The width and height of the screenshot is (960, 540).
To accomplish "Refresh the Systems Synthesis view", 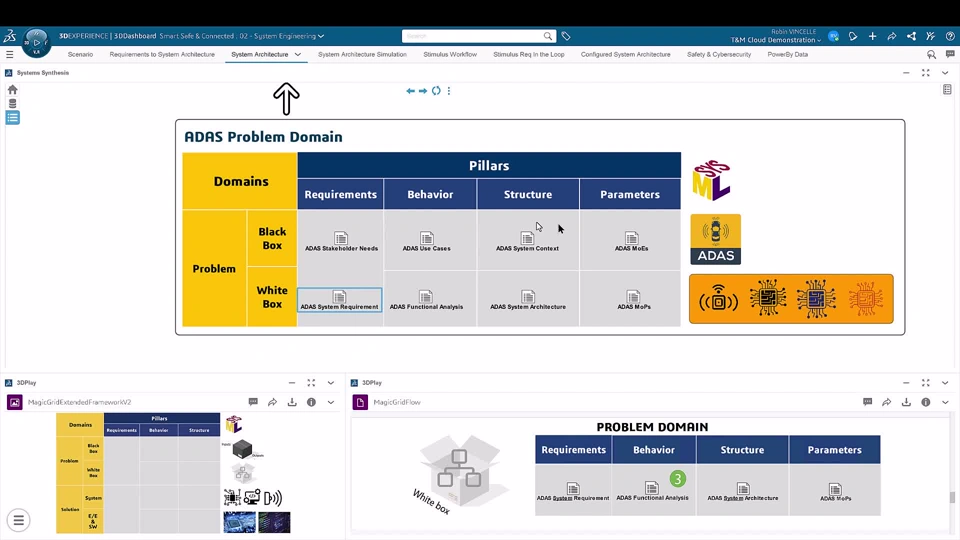I will (x=436, y=91).
